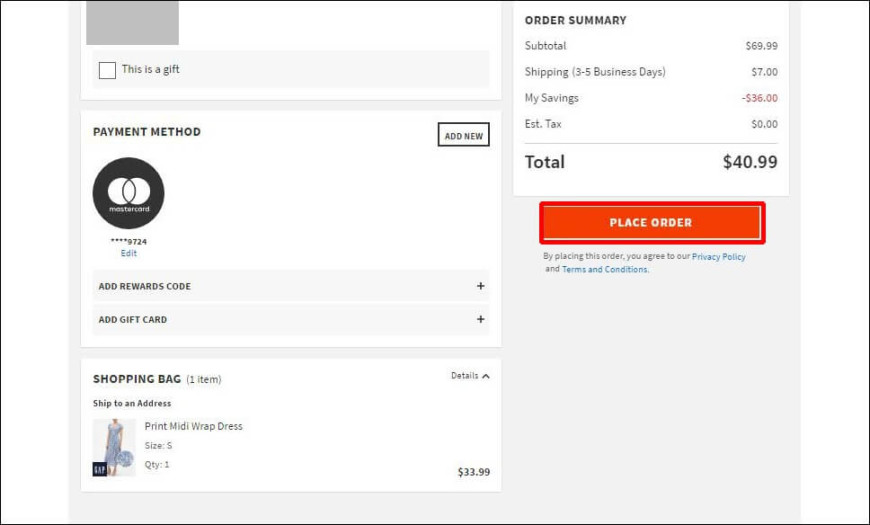
Task: Click the plus icon for Add Rewards Code
Action: coord(480,286)
